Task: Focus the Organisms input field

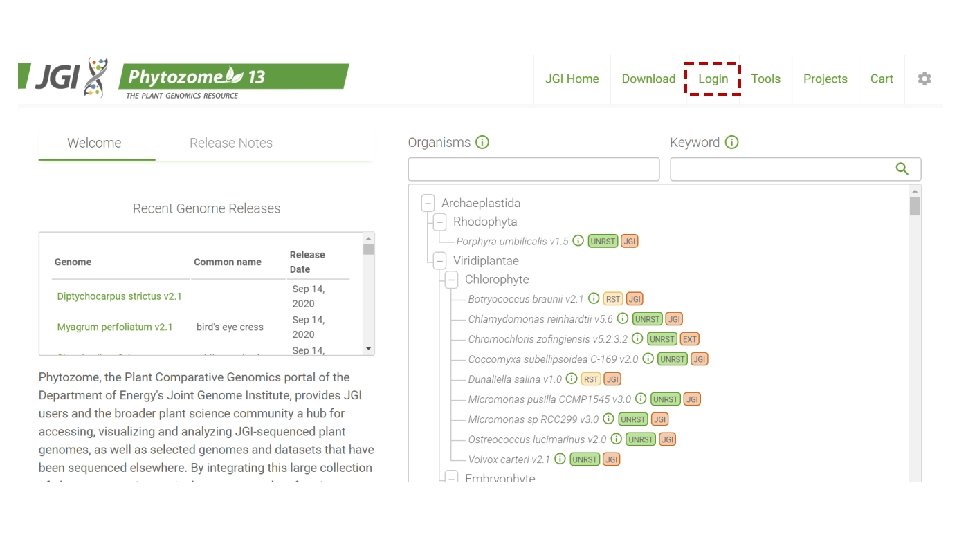Action: pos(534,169)
